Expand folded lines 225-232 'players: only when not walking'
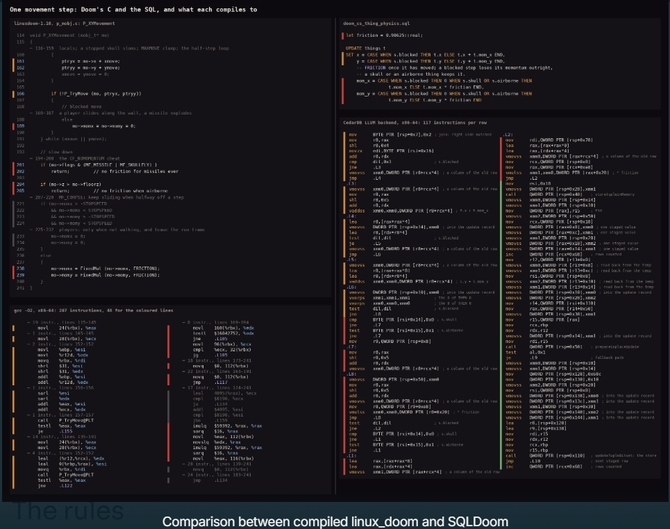Viewport: 670px width, 529px height. 117,230
